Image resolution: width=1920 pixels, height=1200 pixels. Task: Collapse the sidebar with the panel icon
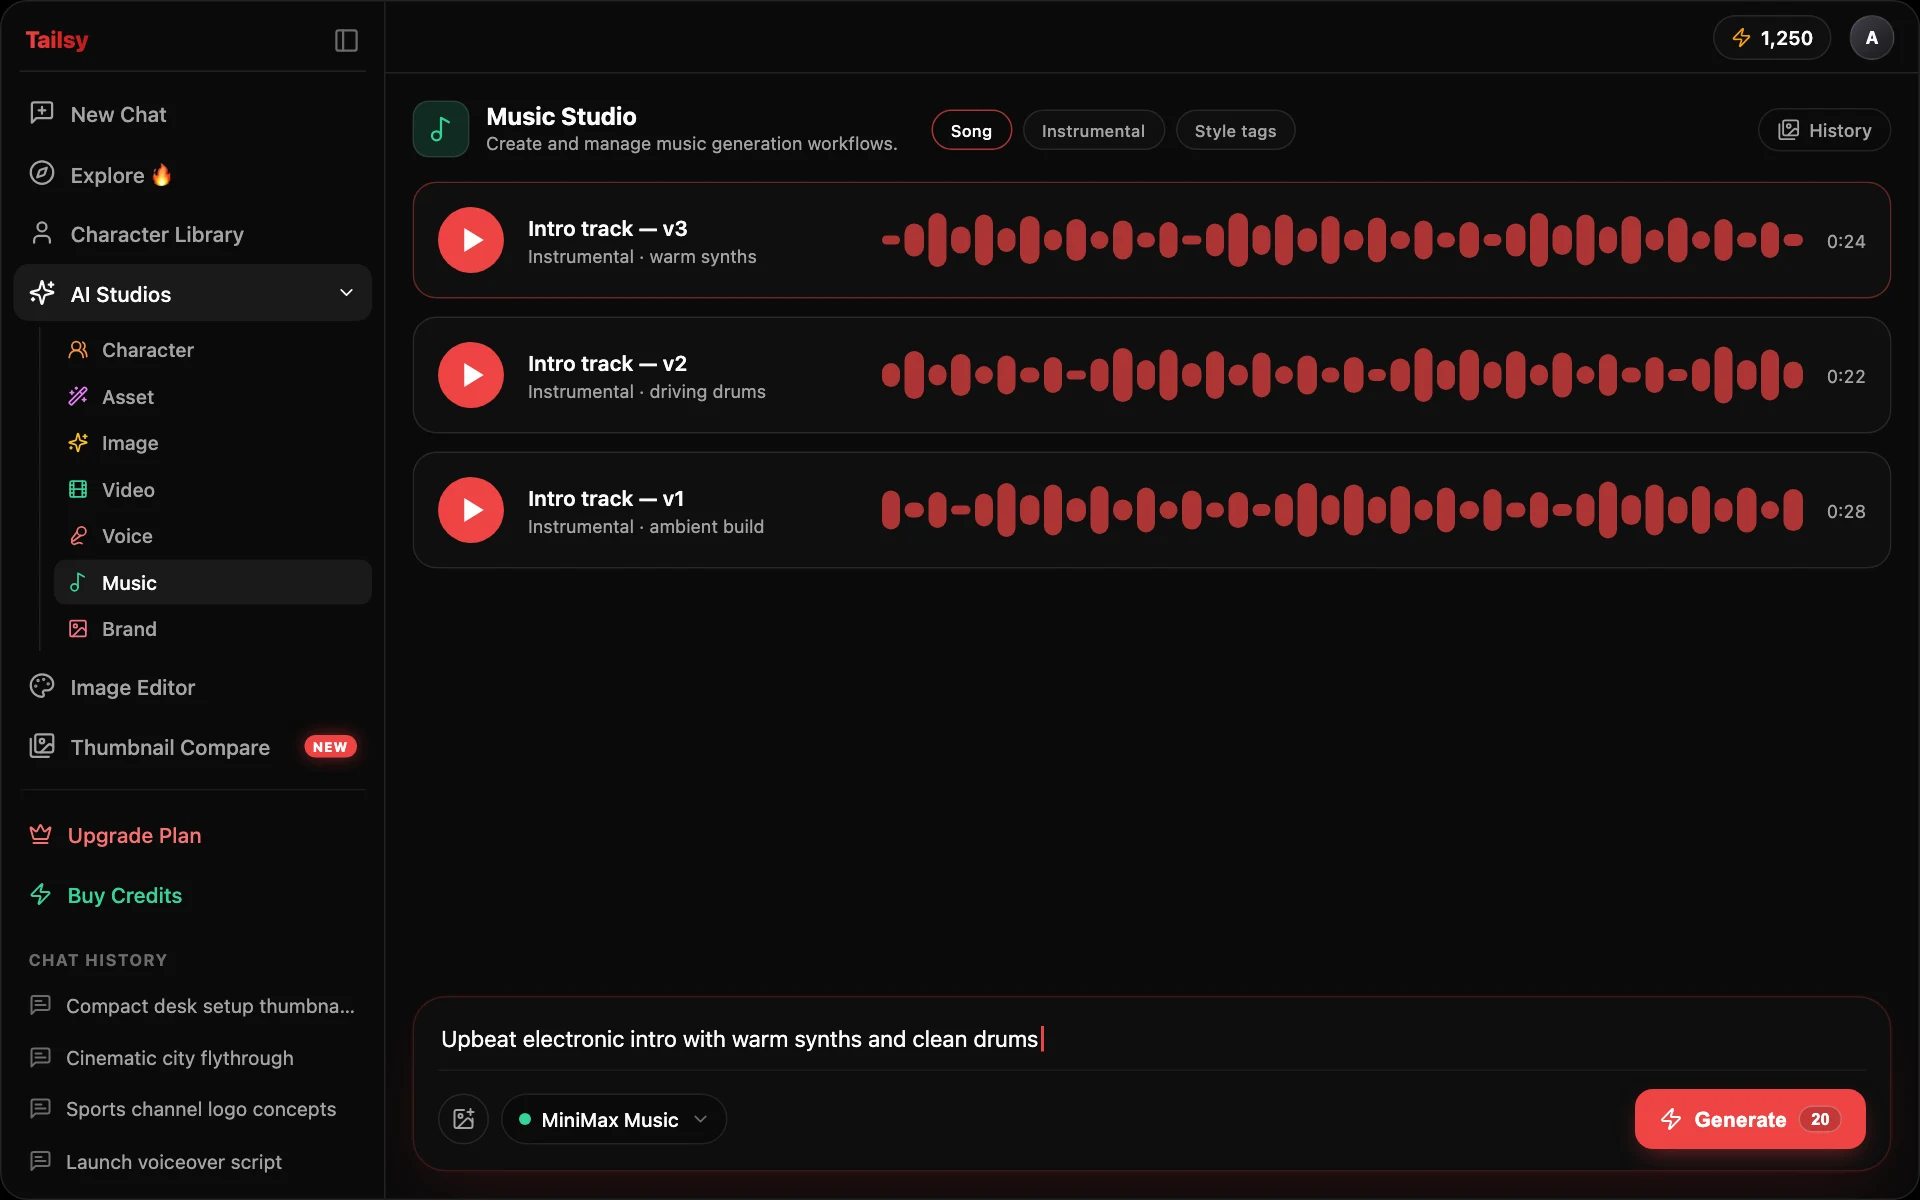(x=346, y=40)
